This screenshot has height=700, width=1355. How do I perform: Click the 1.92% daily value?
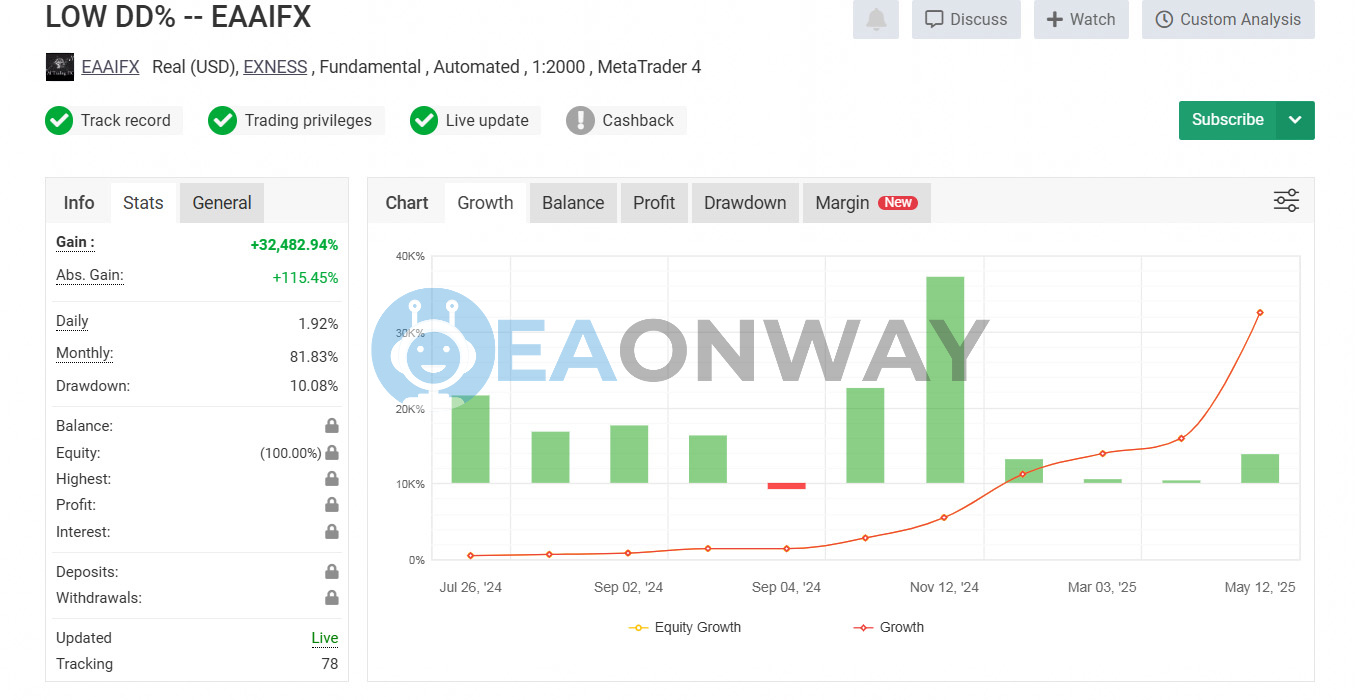pos(318,324)
